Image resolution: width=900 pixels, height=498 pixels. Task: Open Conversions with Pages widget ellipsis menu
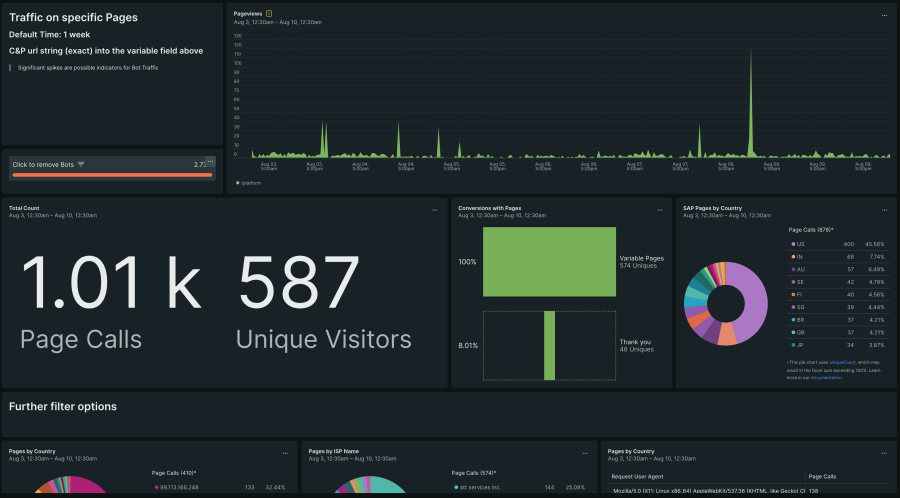point(659,210)
